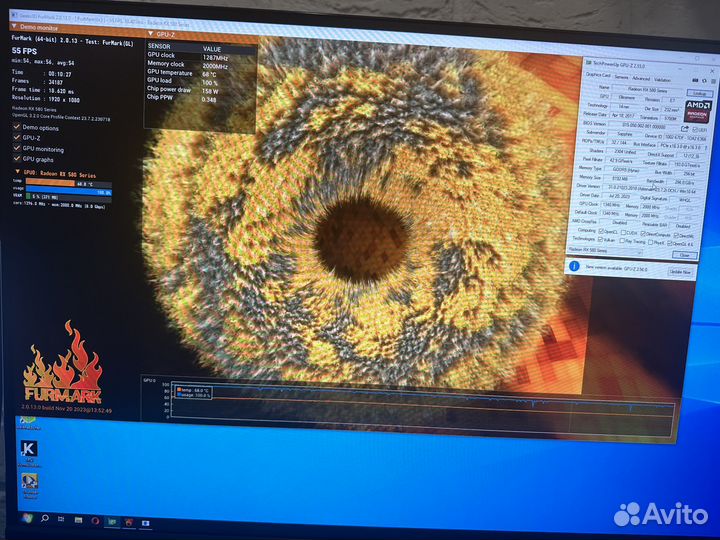
Task: Click the Close button in GPU-Z
Action: [x=684, y=255]
